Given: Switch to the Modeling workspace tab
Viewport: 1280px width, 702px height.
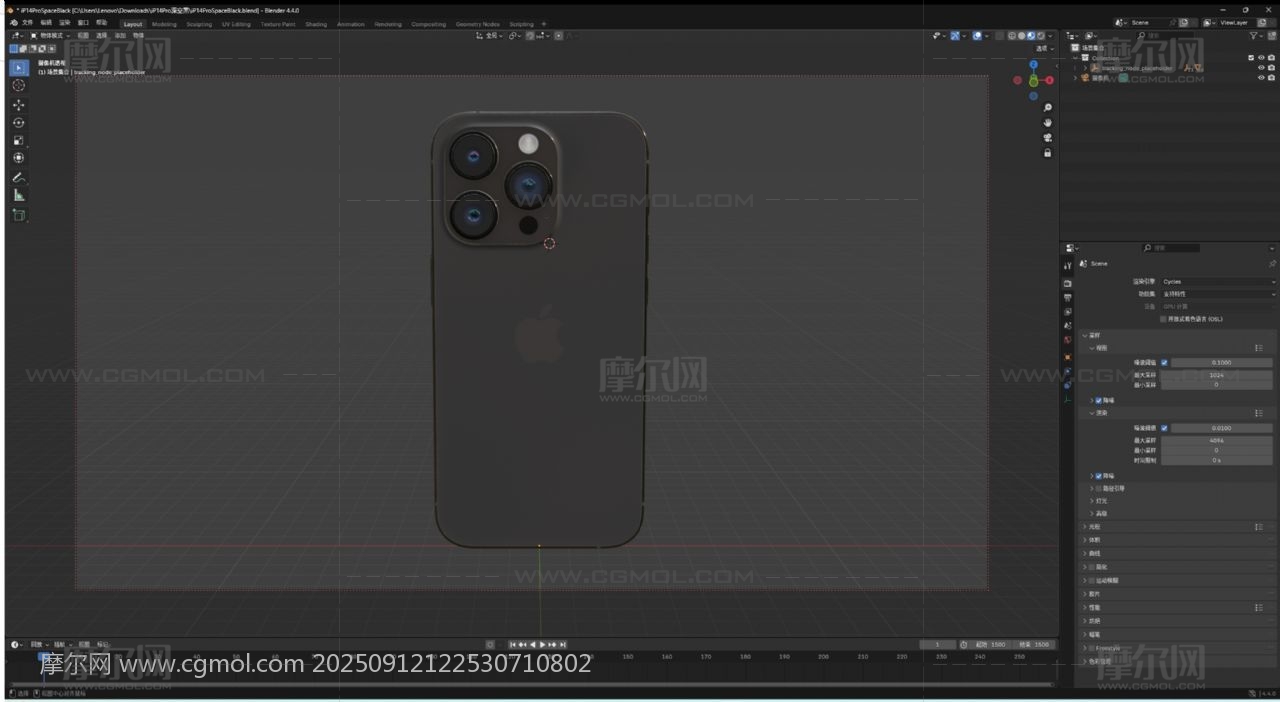Looking at the screenshot, I should (164, 24).
